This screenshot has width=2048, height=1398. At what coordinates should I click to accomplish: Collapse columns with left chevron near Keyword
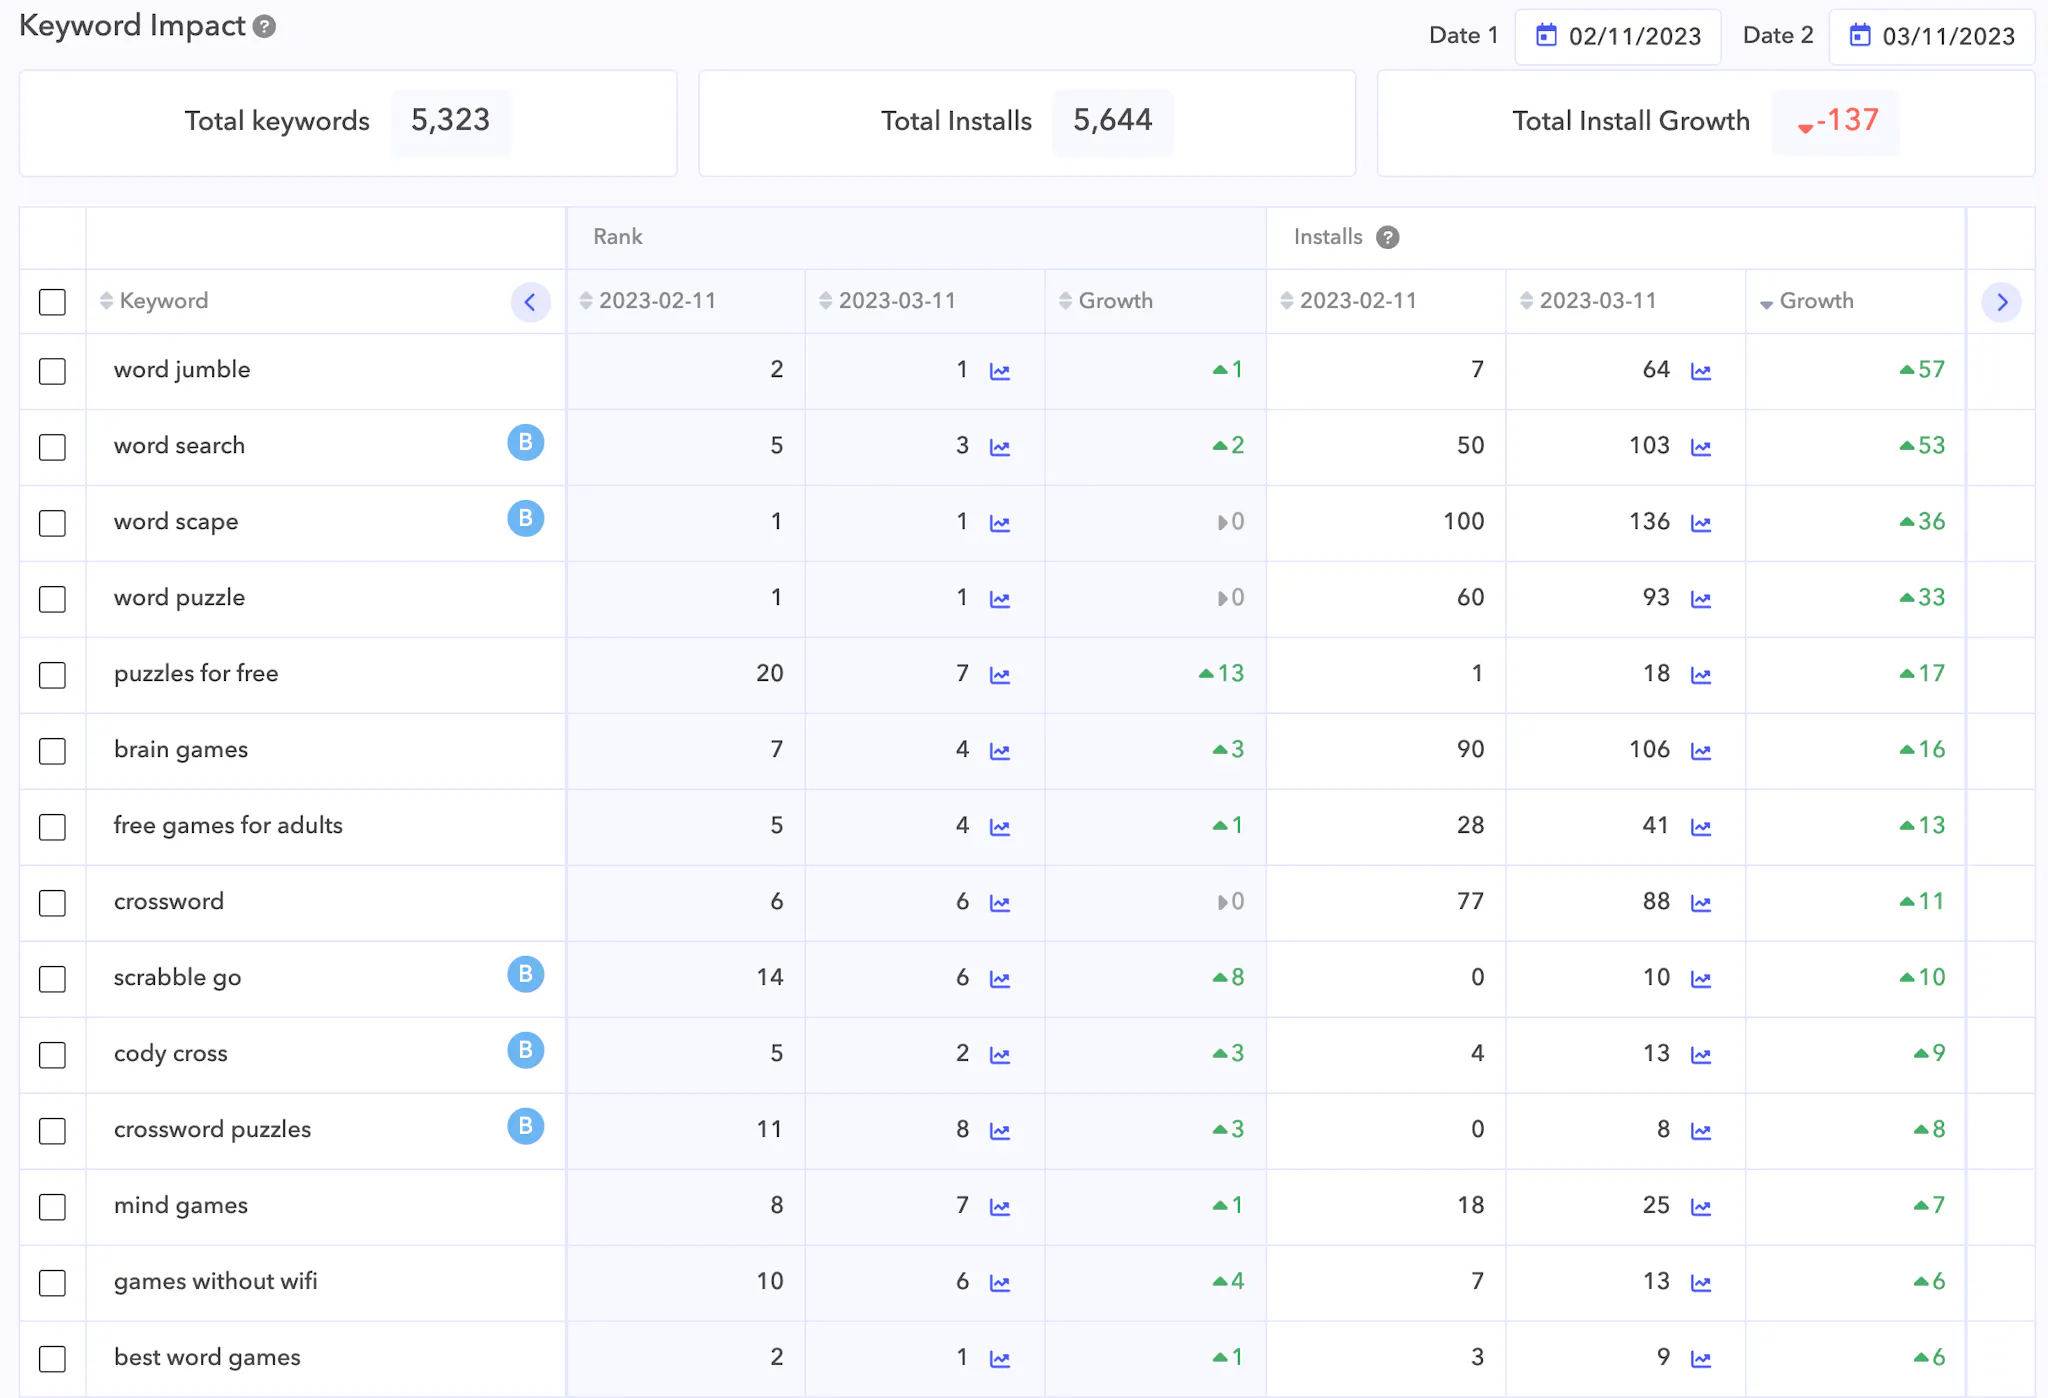tap(530, 302)
